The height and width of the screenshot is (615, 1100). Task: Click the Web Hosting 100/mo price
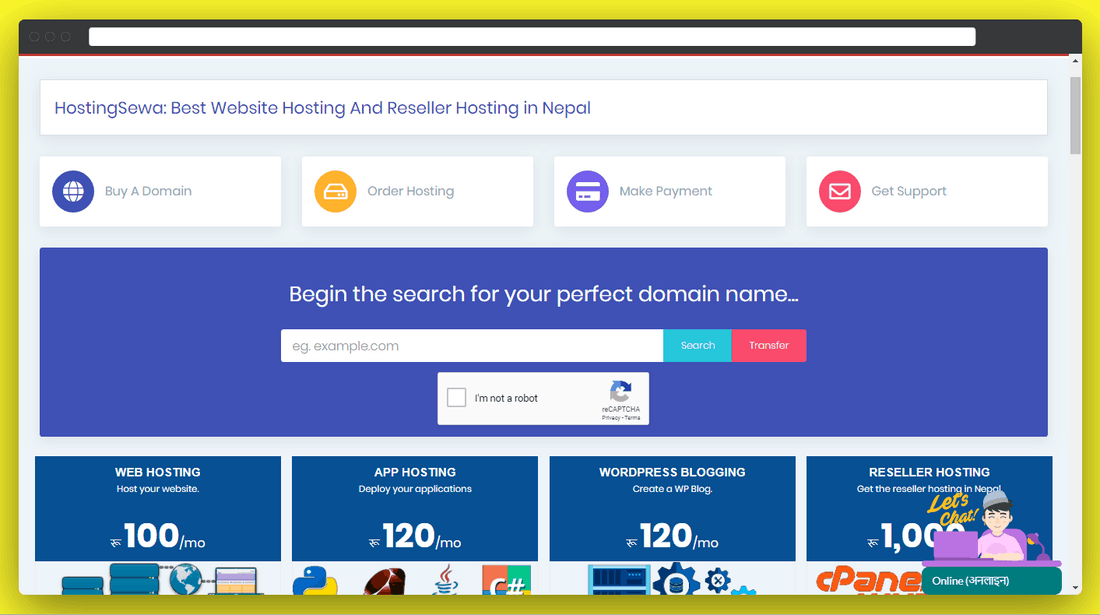coord(158,536)
